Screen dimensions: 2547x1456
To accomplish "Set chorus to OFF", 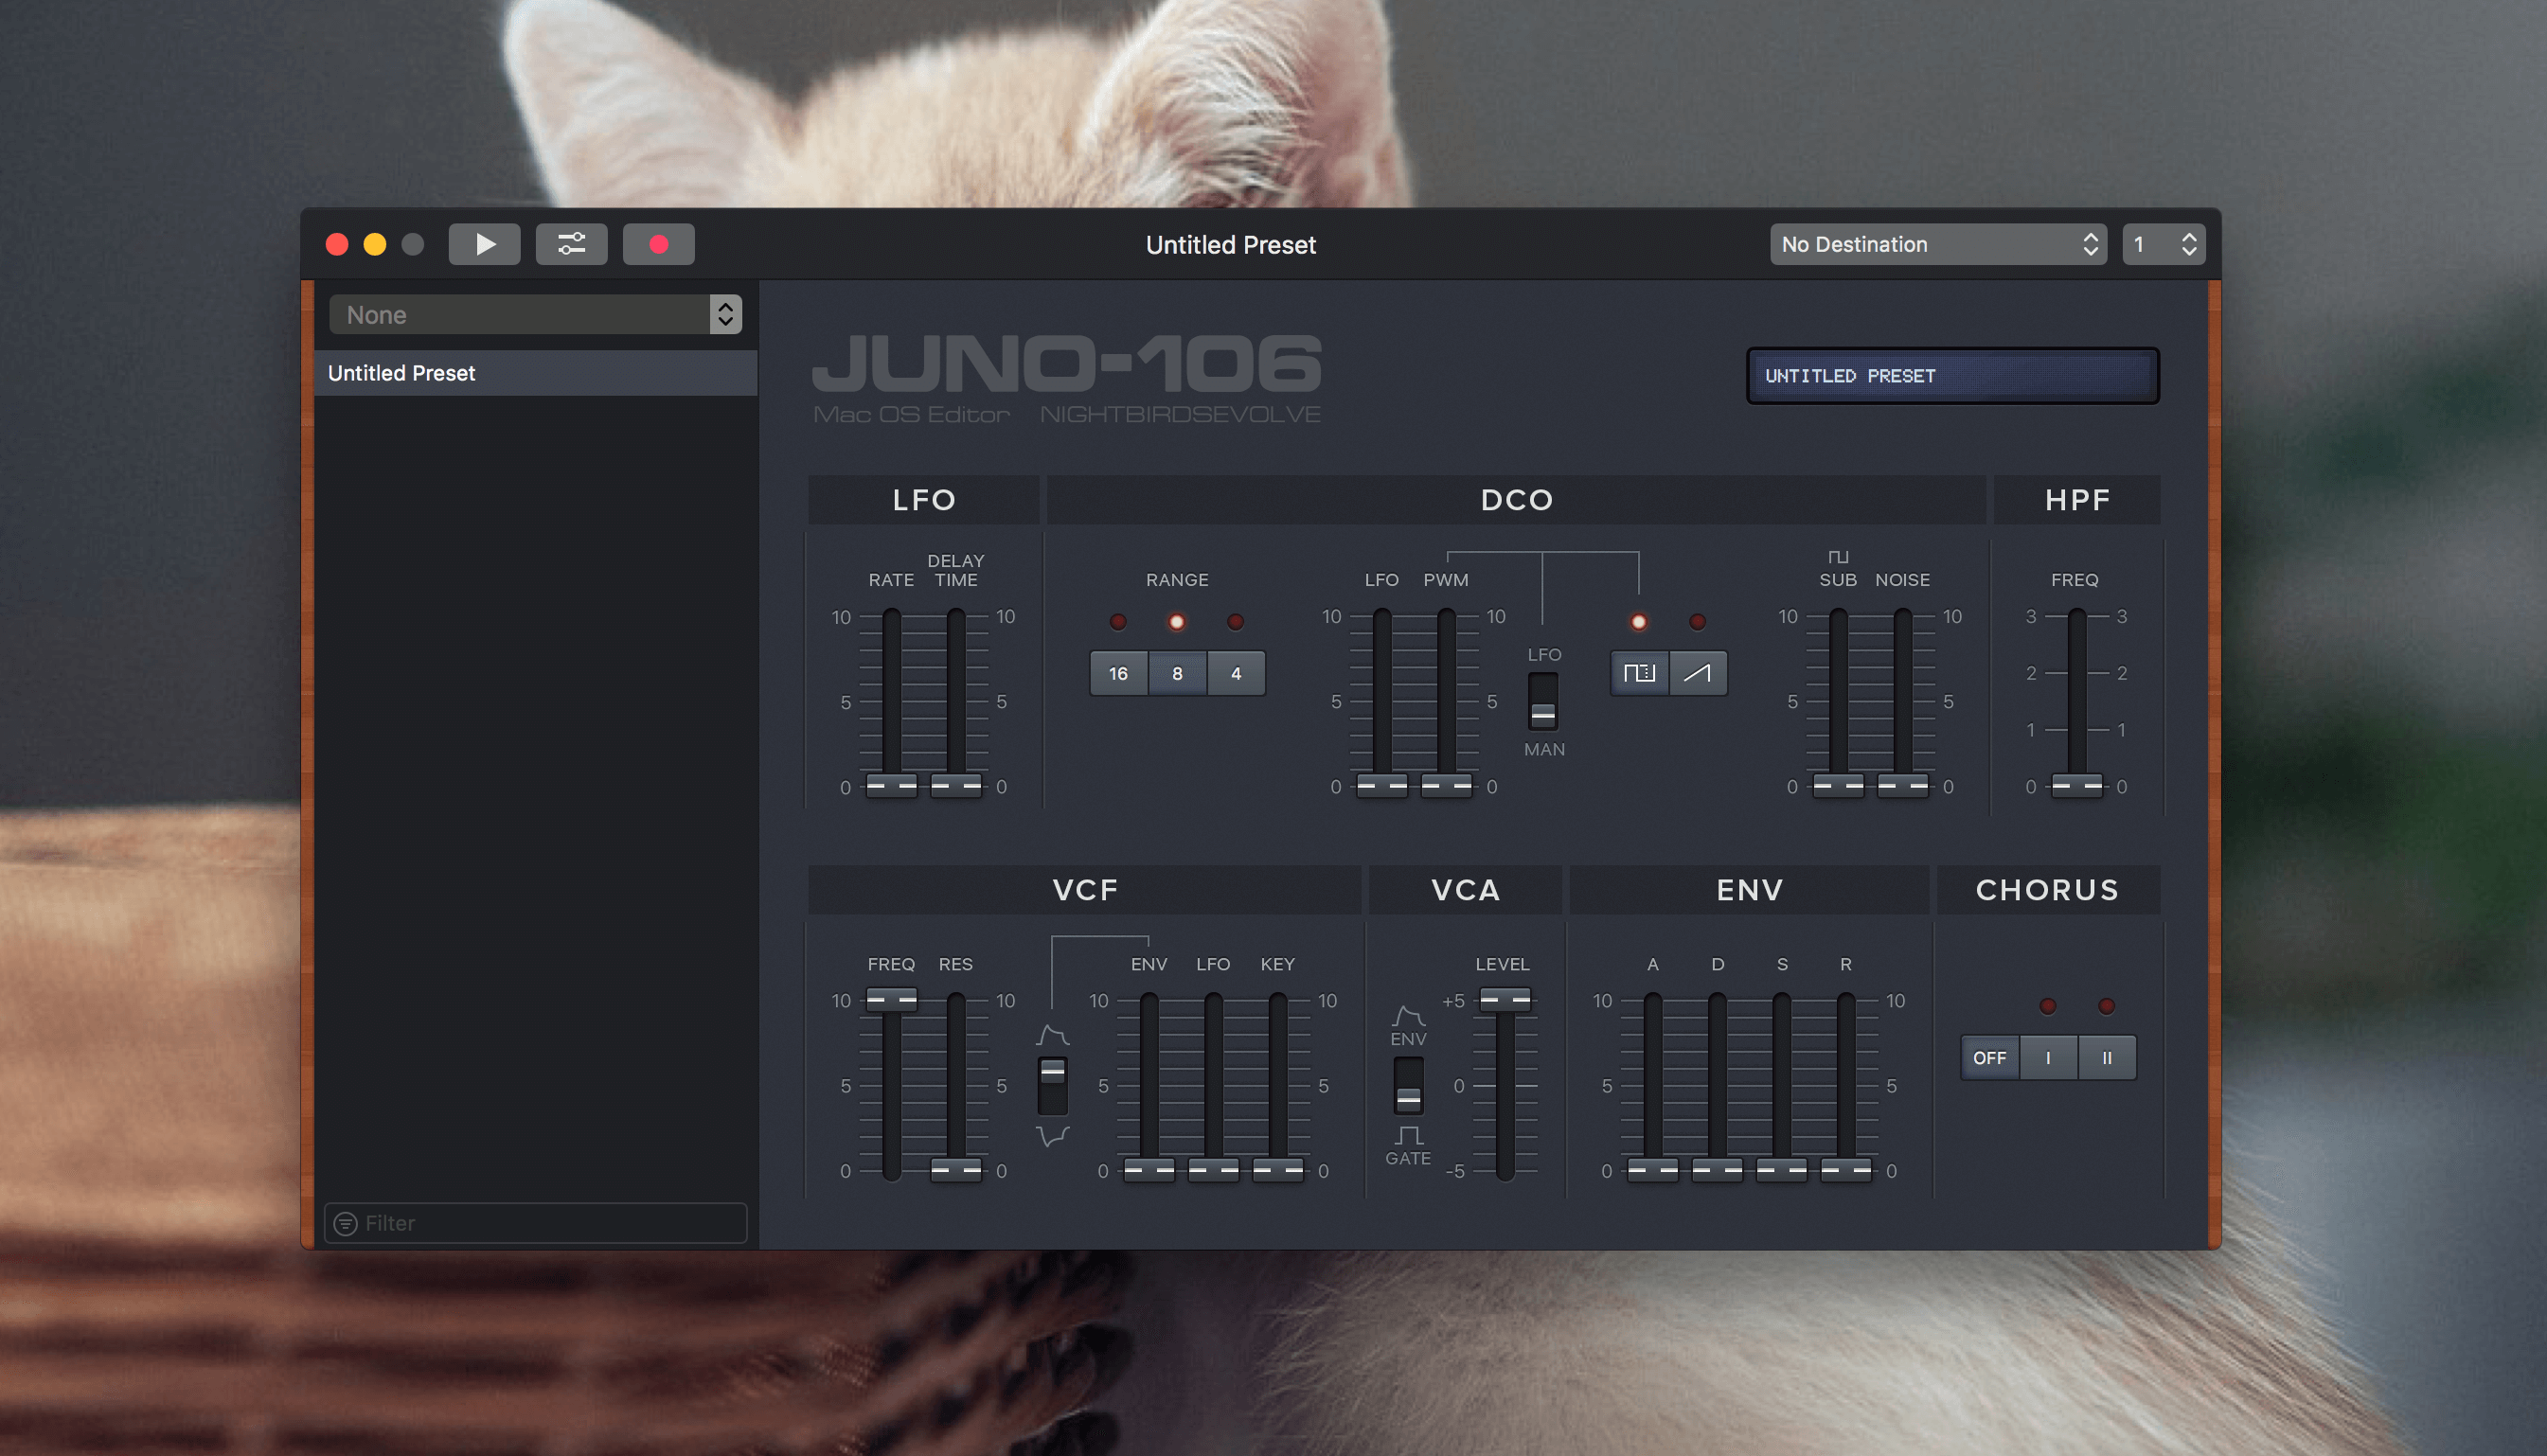I will (1989, 1058).
